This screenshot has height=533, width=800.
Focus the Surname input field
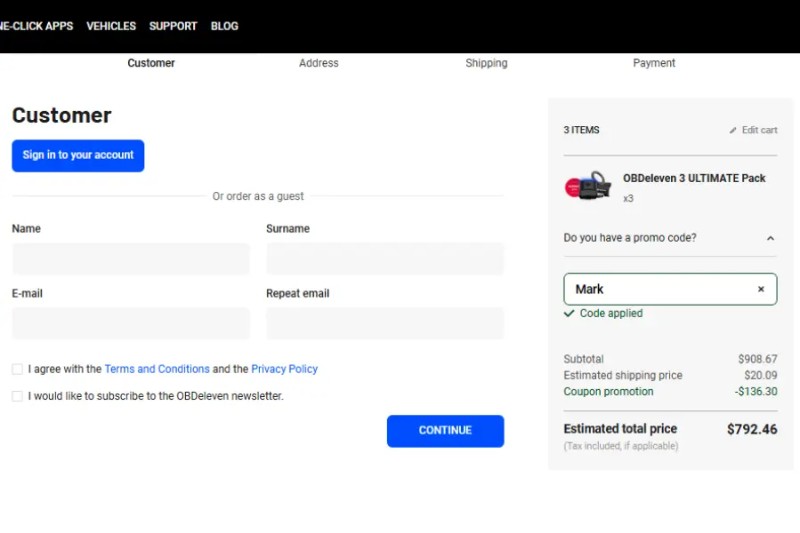[385, 259]
